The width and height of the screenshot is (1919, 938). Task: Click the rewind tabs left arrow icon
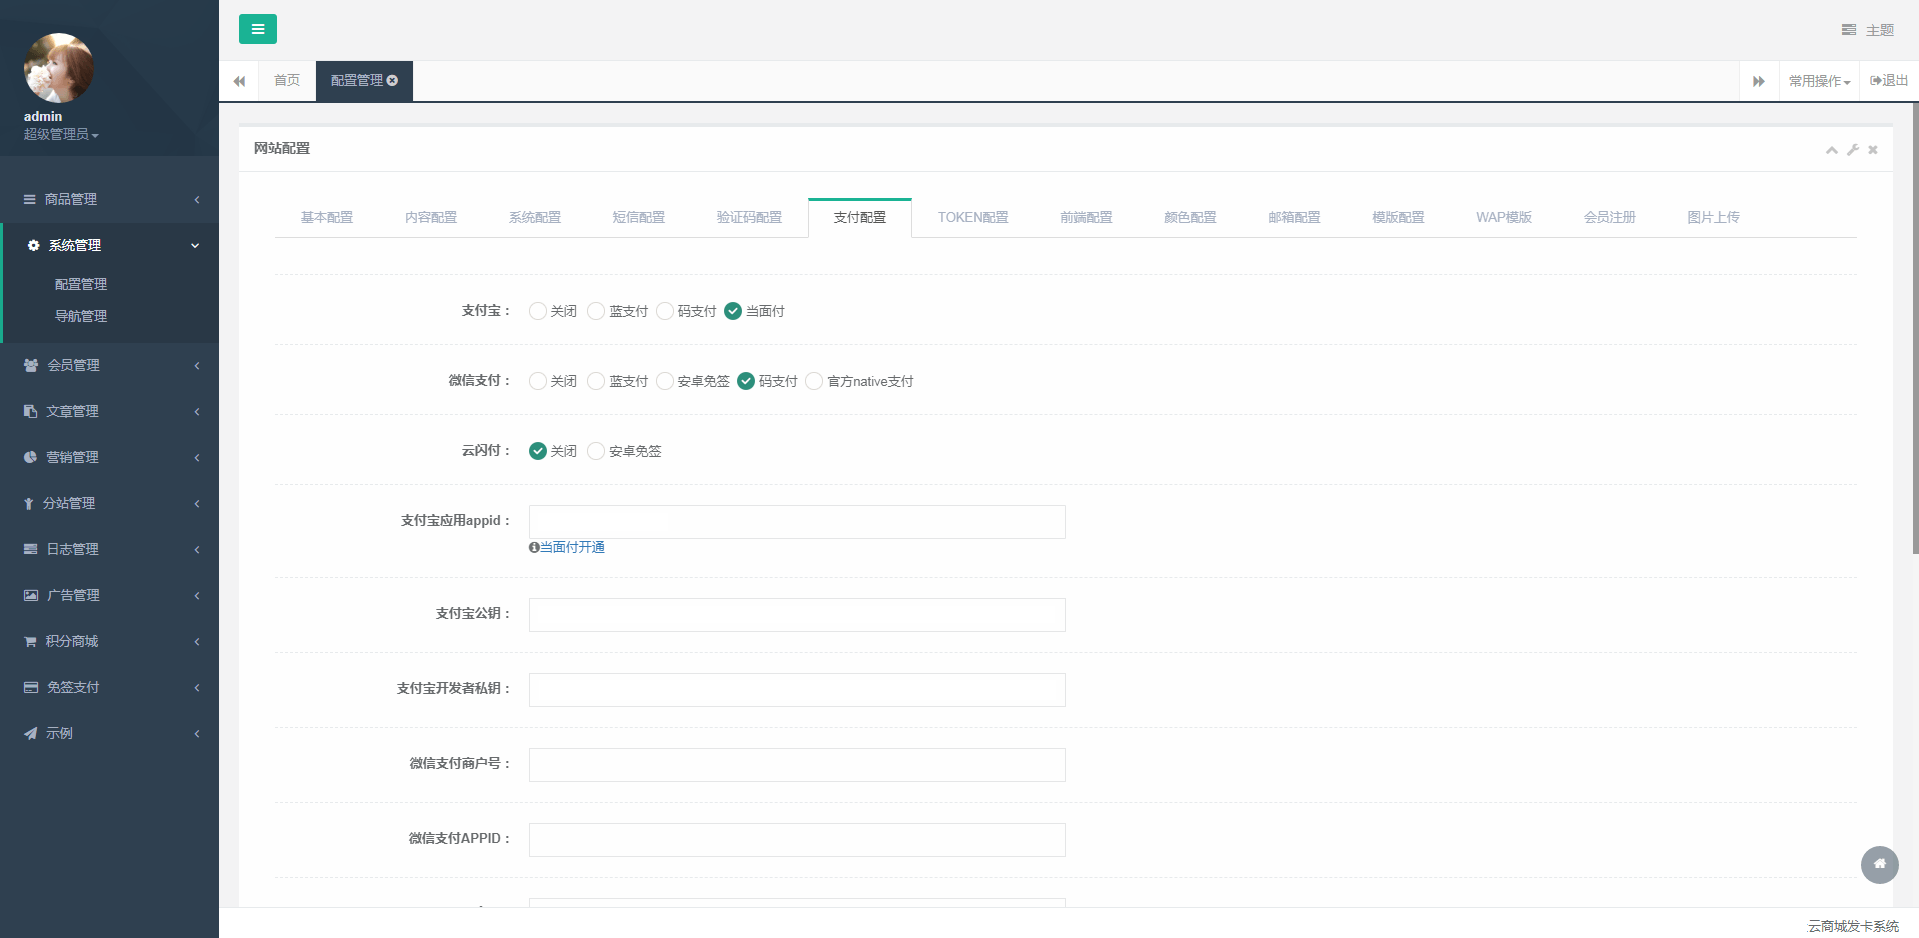pyautogui.click(x=239, y=81)
